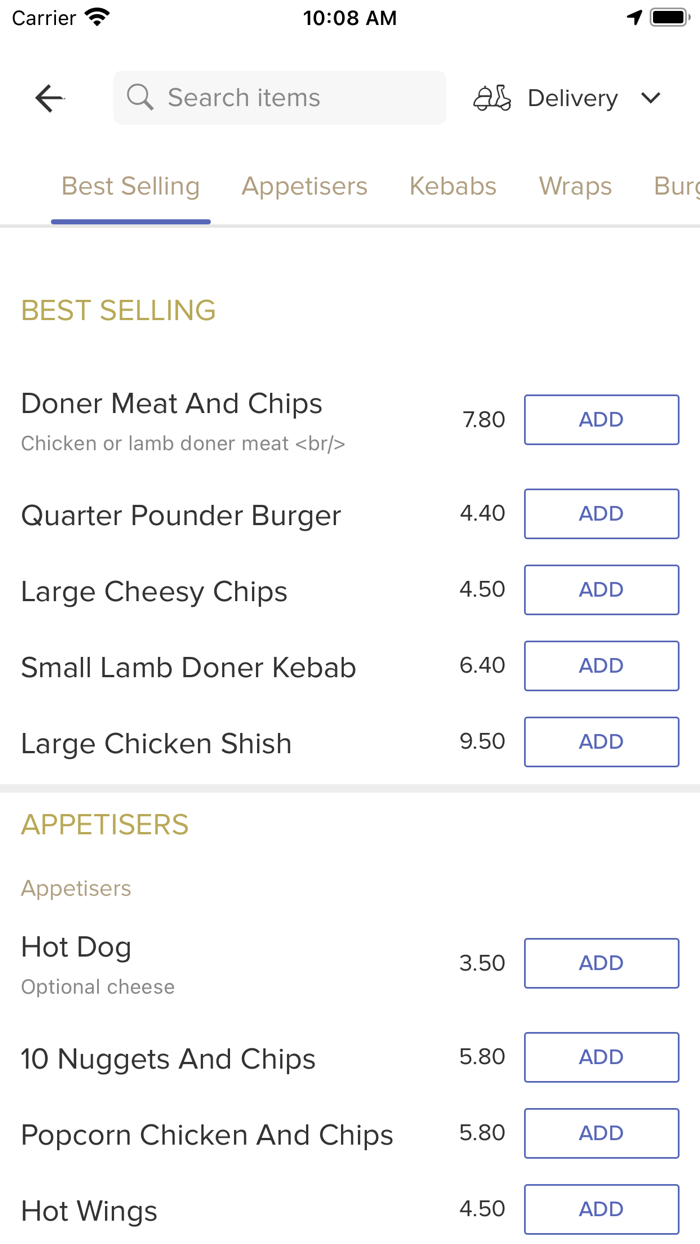Image resolution: width=700 pixels, height=1244 pixels.
Task: Tap the search magnifier icon
Action: coord(140,98)
